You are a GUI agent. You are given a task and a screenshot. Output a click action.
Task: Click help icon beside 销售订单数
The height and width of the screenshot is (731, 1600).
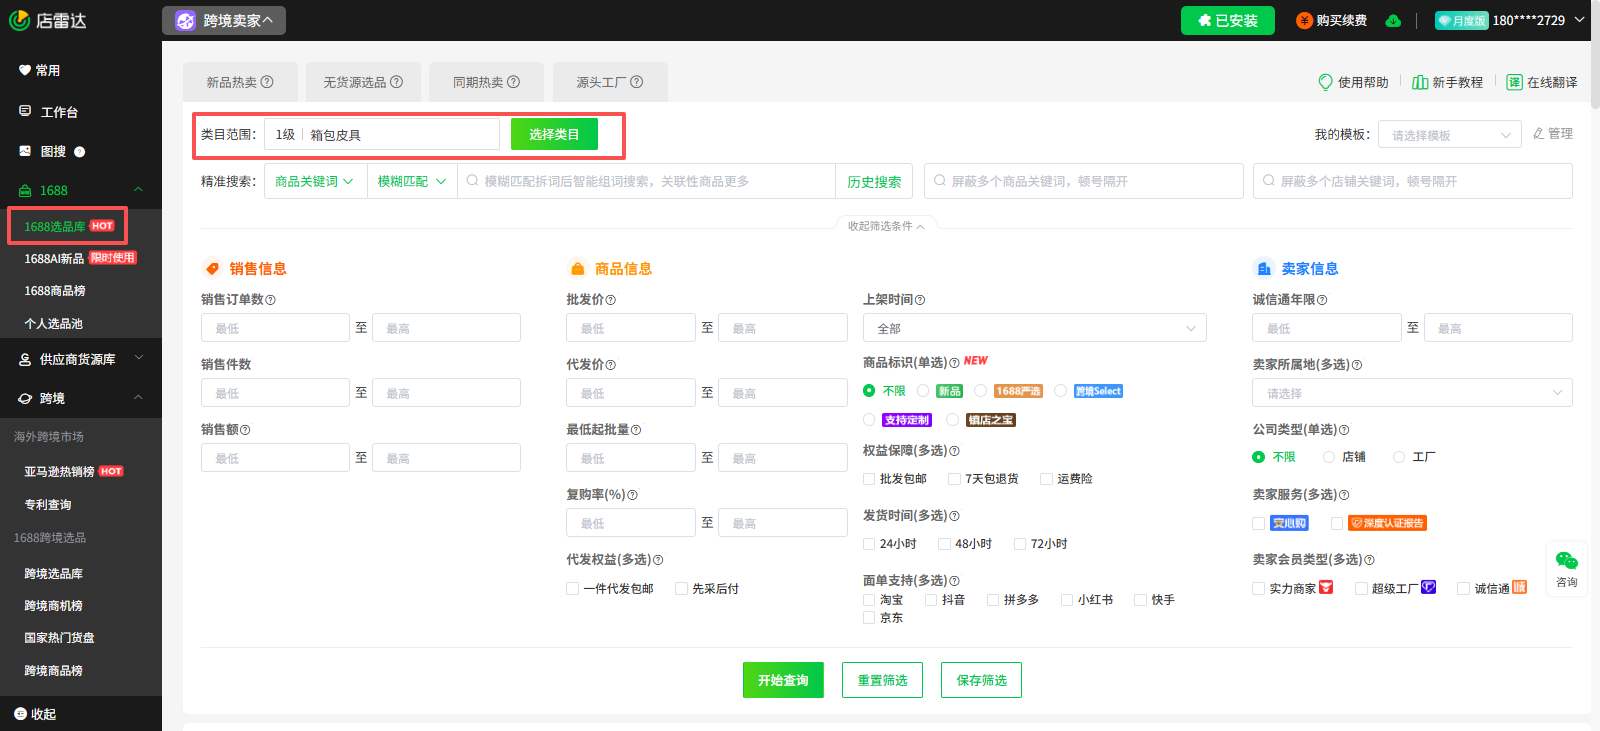(x=271, y=300)
